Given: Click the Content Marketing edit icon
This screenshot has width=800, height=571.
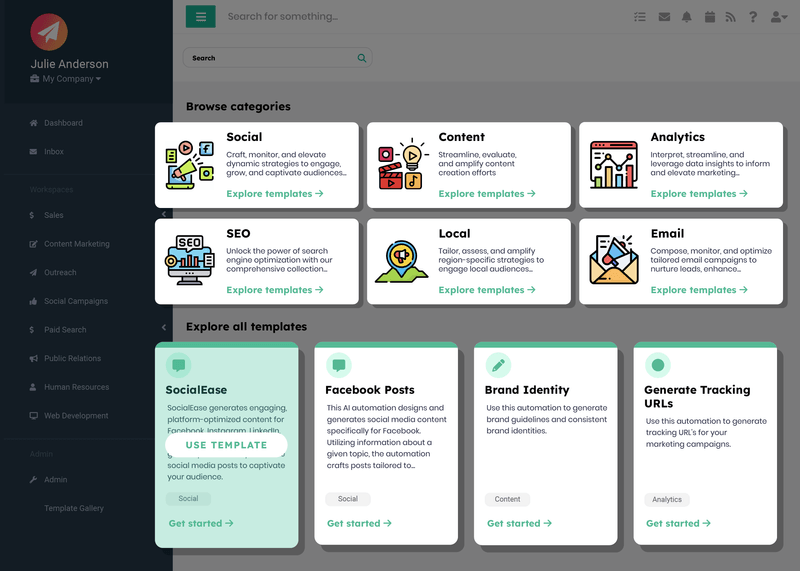Looking at the screenshot, I should coord(33,244).
